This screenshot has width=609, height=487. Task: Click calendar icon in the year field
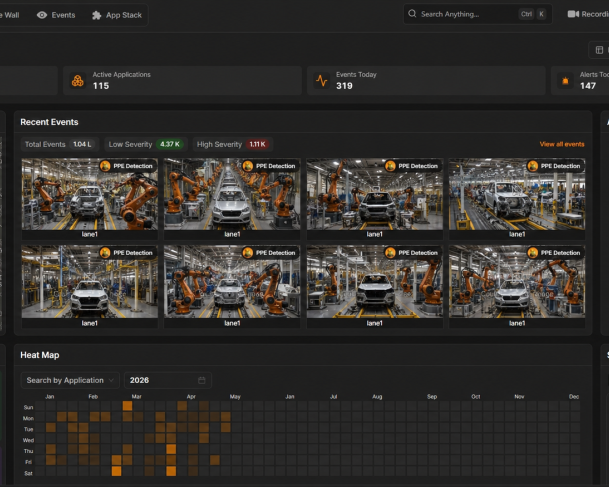tap(202, 380)
